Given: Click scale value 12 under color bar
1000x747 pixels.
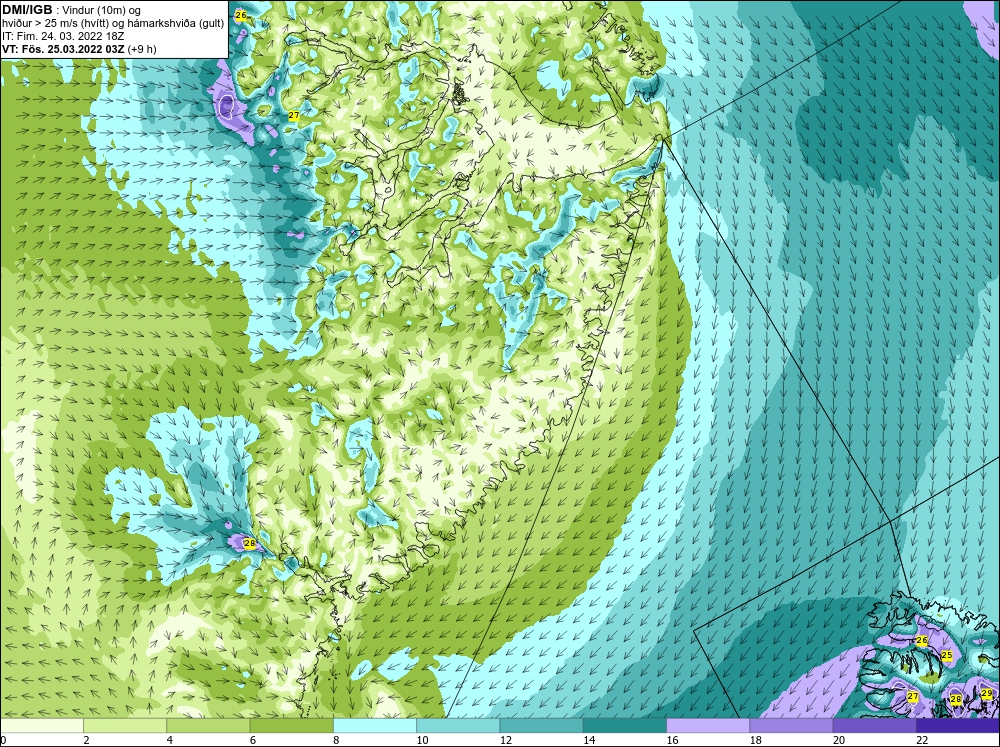Looking at the screenshot, I should coord(505,740).
